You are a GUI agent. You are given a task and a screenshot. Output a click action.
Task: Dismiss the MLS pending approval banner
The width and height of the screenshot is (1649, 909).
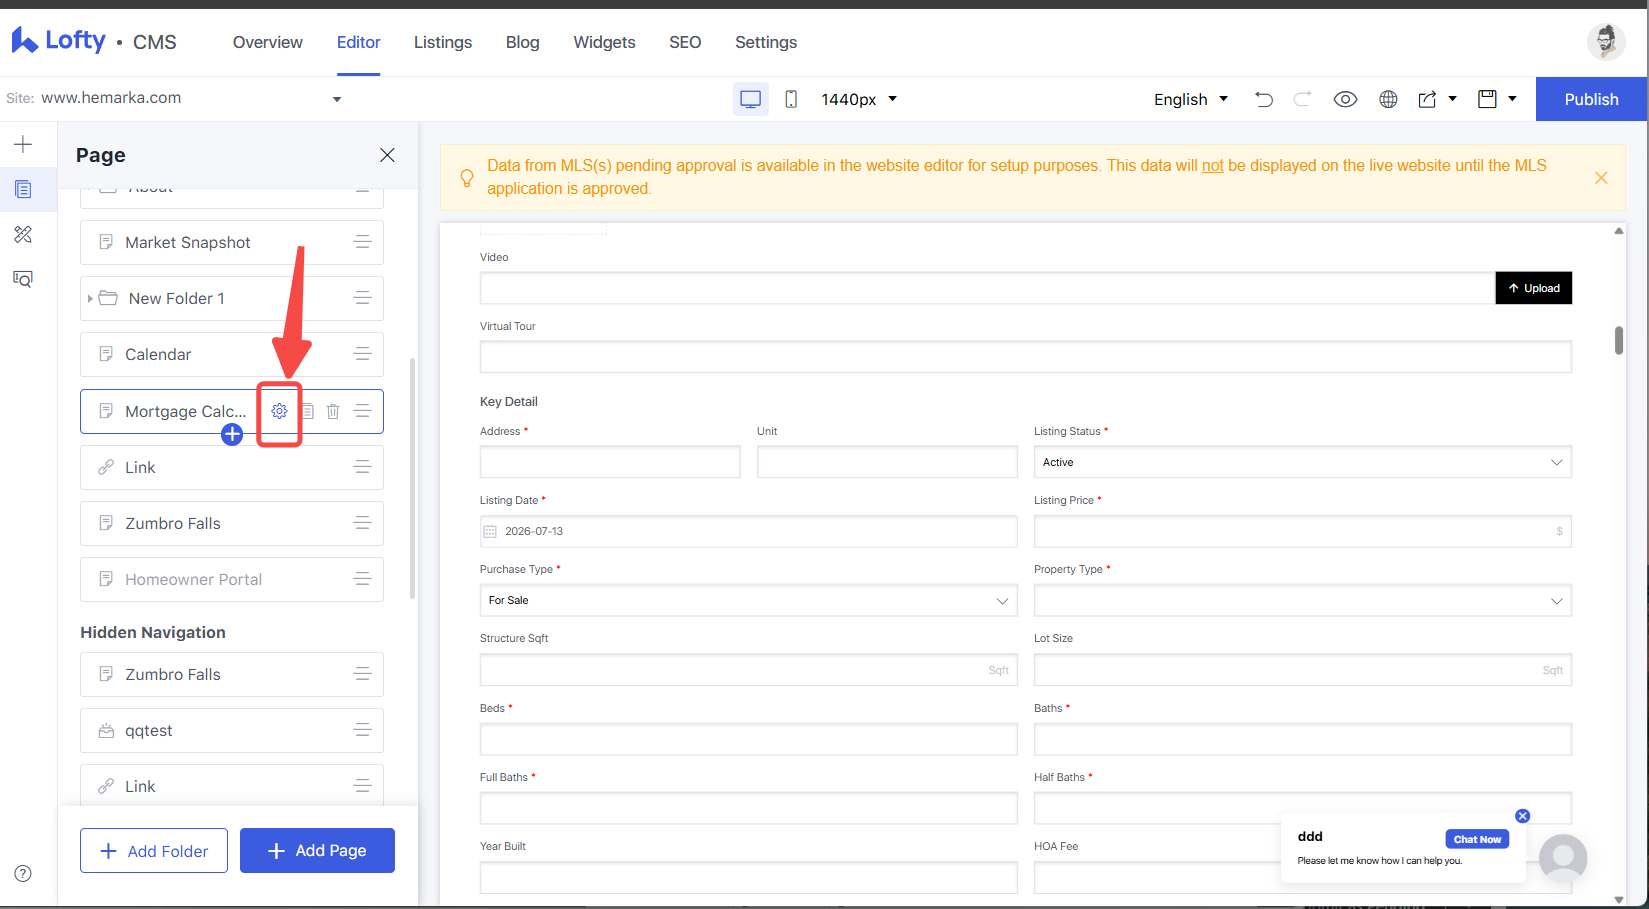tap(1601, 177)
